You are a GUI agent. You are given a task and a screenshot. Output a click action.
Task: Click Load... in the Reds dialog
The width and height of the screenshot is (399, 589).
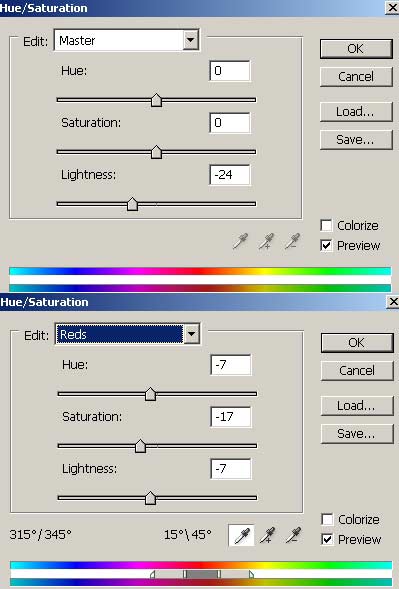tap(357, 405)
